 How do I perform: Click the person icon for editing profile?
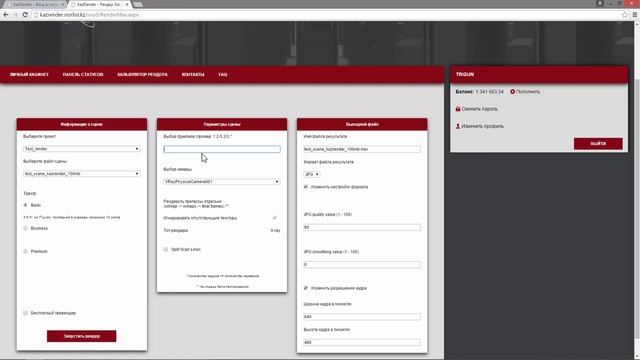[458, 126]
